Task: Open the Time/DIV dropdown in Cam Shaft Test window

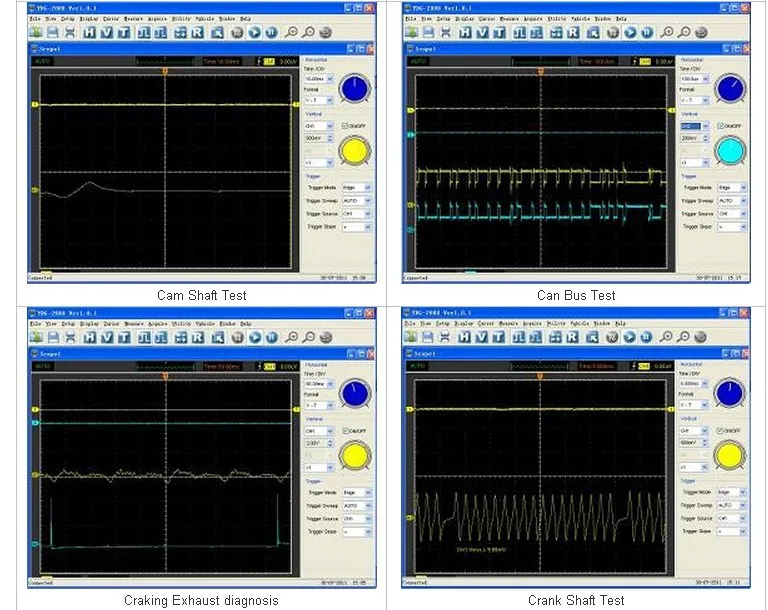Action: (319, 79)
